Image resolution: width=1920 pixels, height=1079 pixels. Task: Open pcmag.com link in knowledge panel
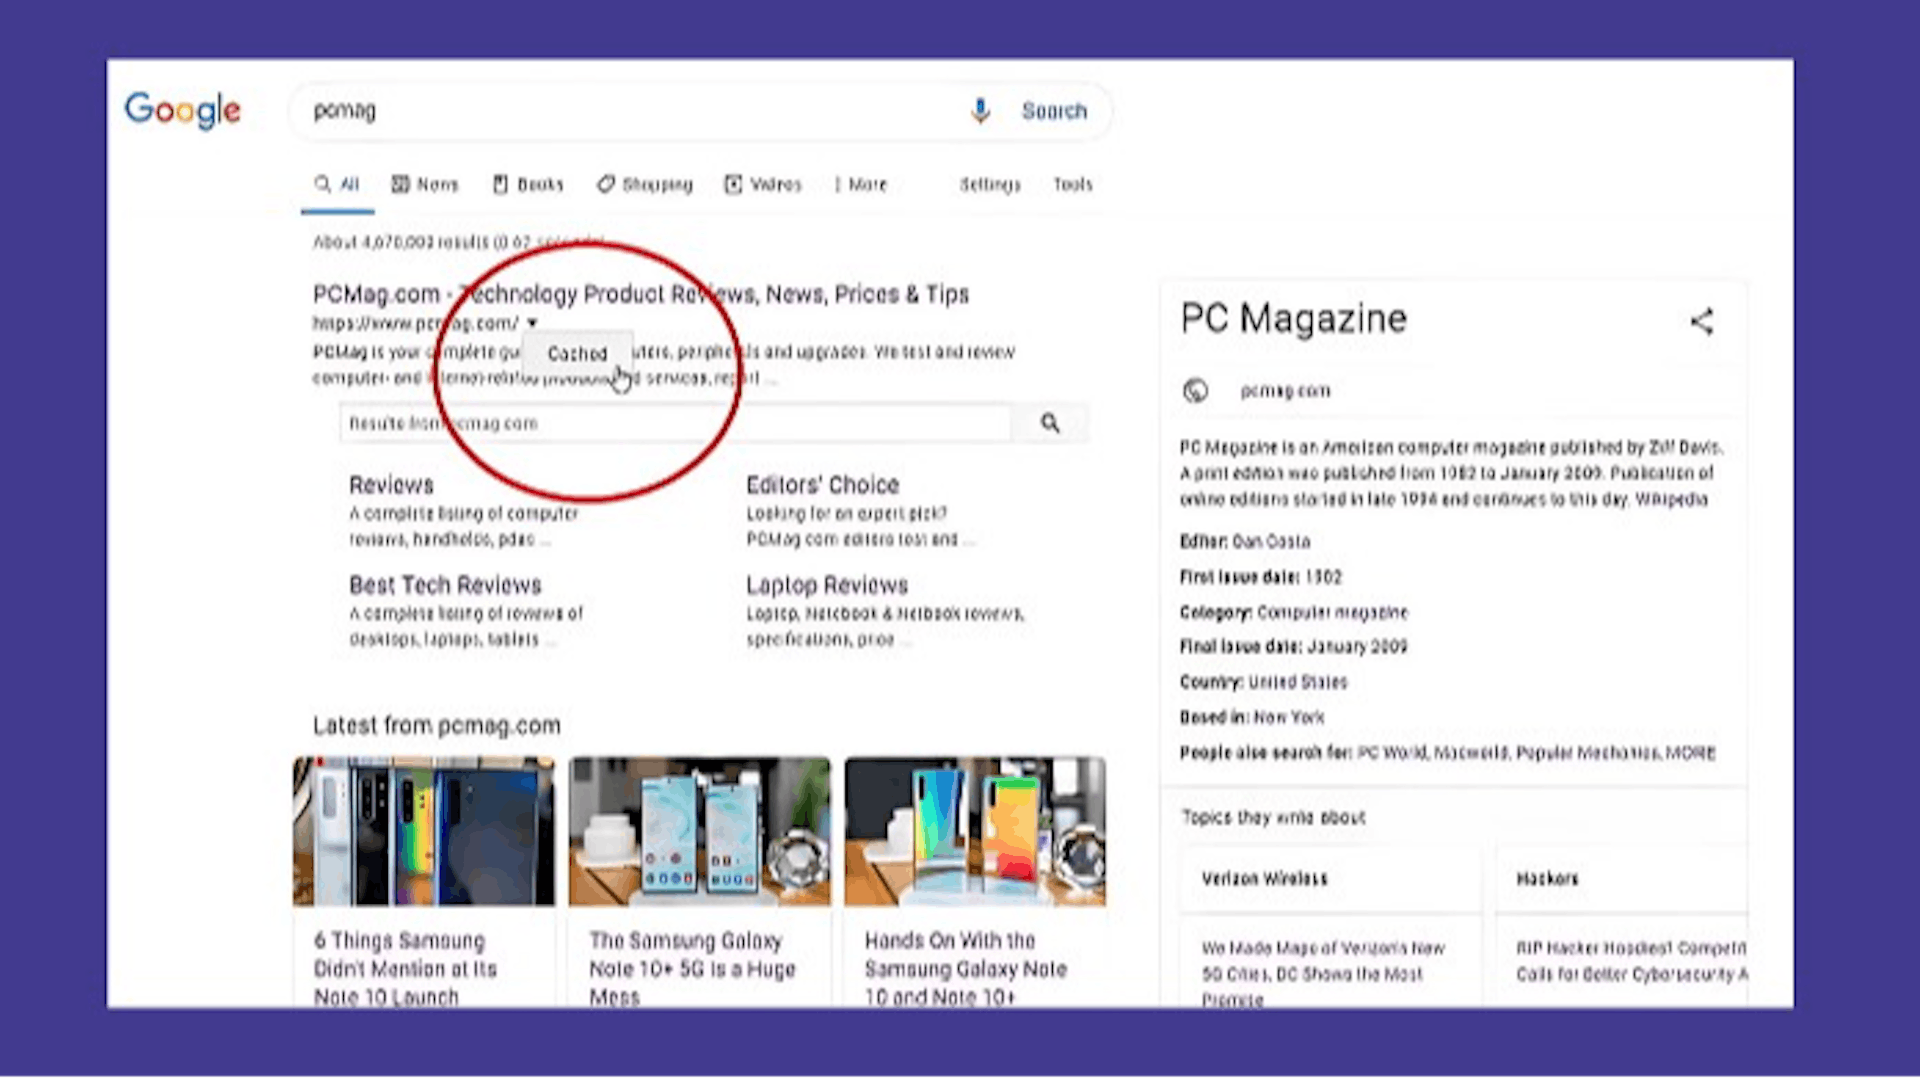pos(1285,391)
